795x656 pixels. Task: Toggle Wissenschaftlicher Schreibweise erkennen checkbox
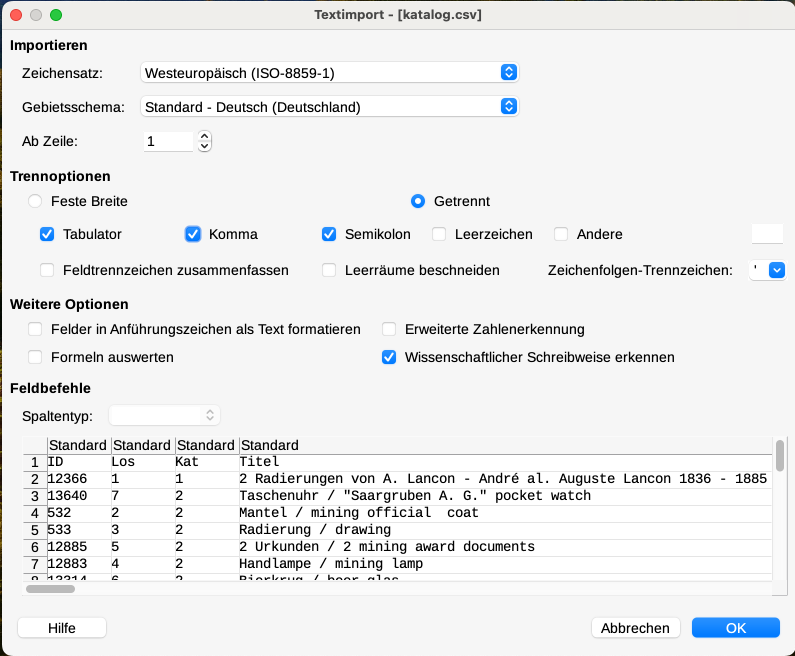click(390, 357)
